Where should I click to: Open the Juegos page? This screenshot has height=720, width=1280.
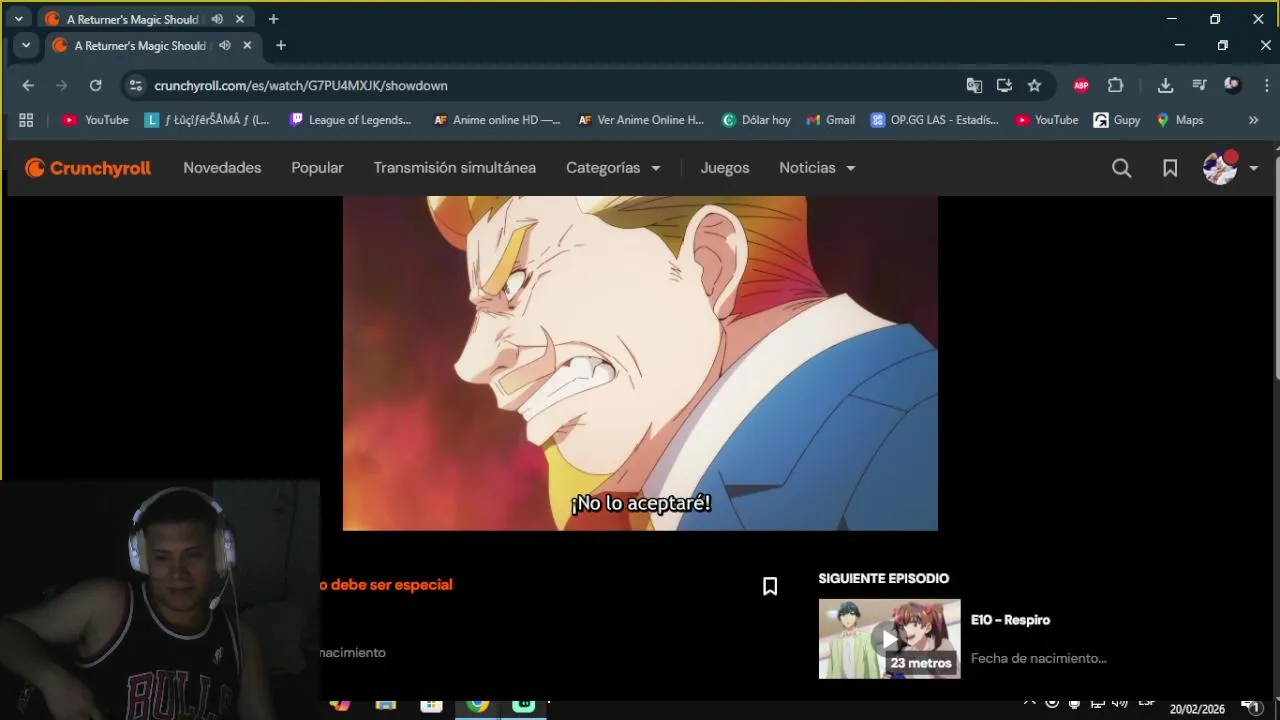(x=725, y=168)
